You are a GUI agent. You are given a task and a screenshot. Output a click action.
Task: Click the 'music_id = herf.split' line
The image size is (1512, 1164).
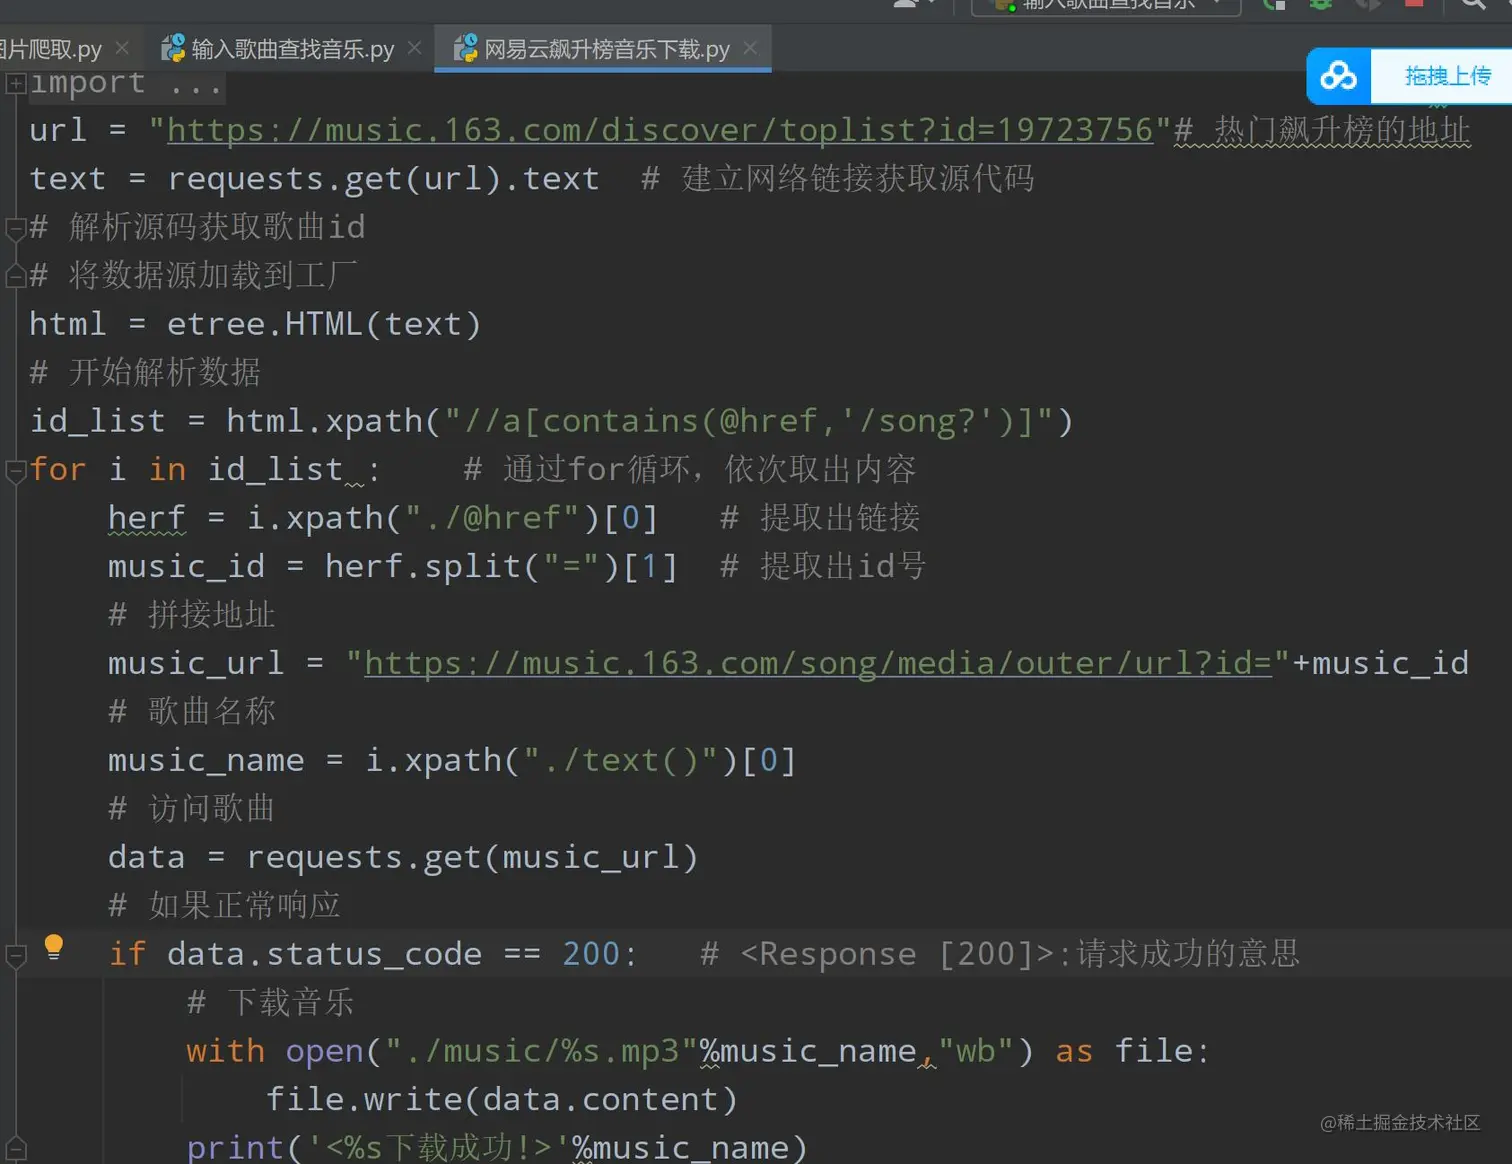[x=393, y=567]
